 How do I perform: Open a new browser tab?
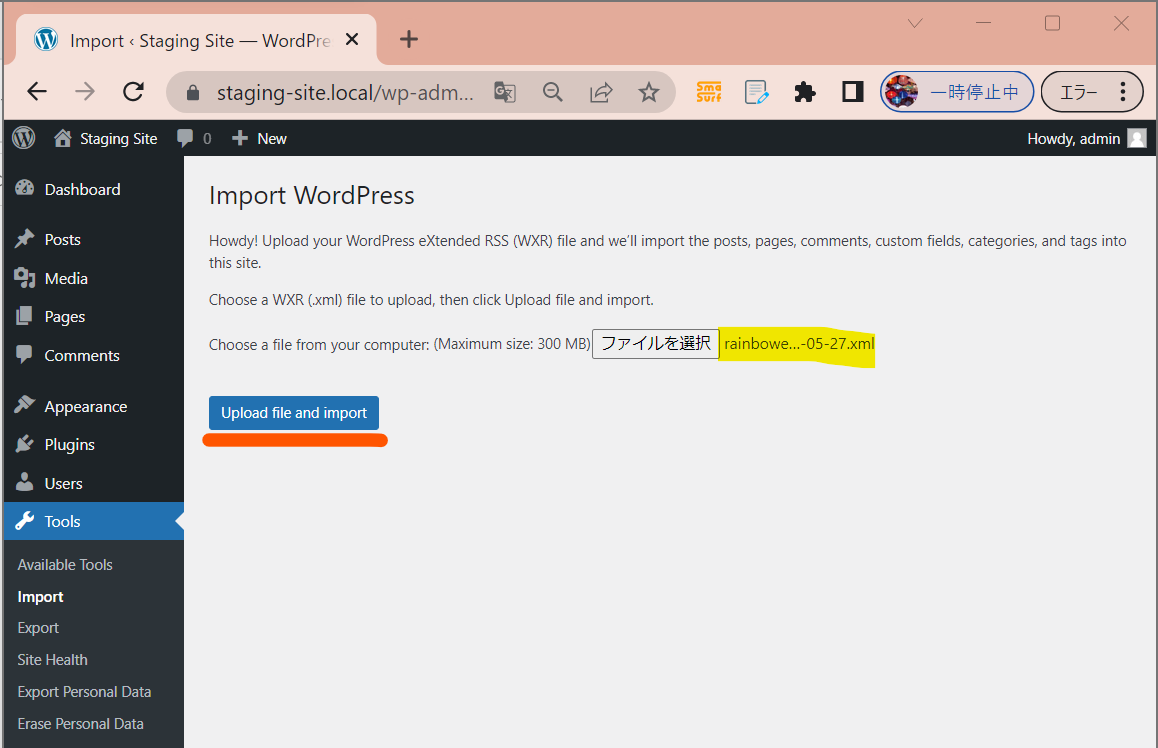pyautogui.click(x=408, y=39)
